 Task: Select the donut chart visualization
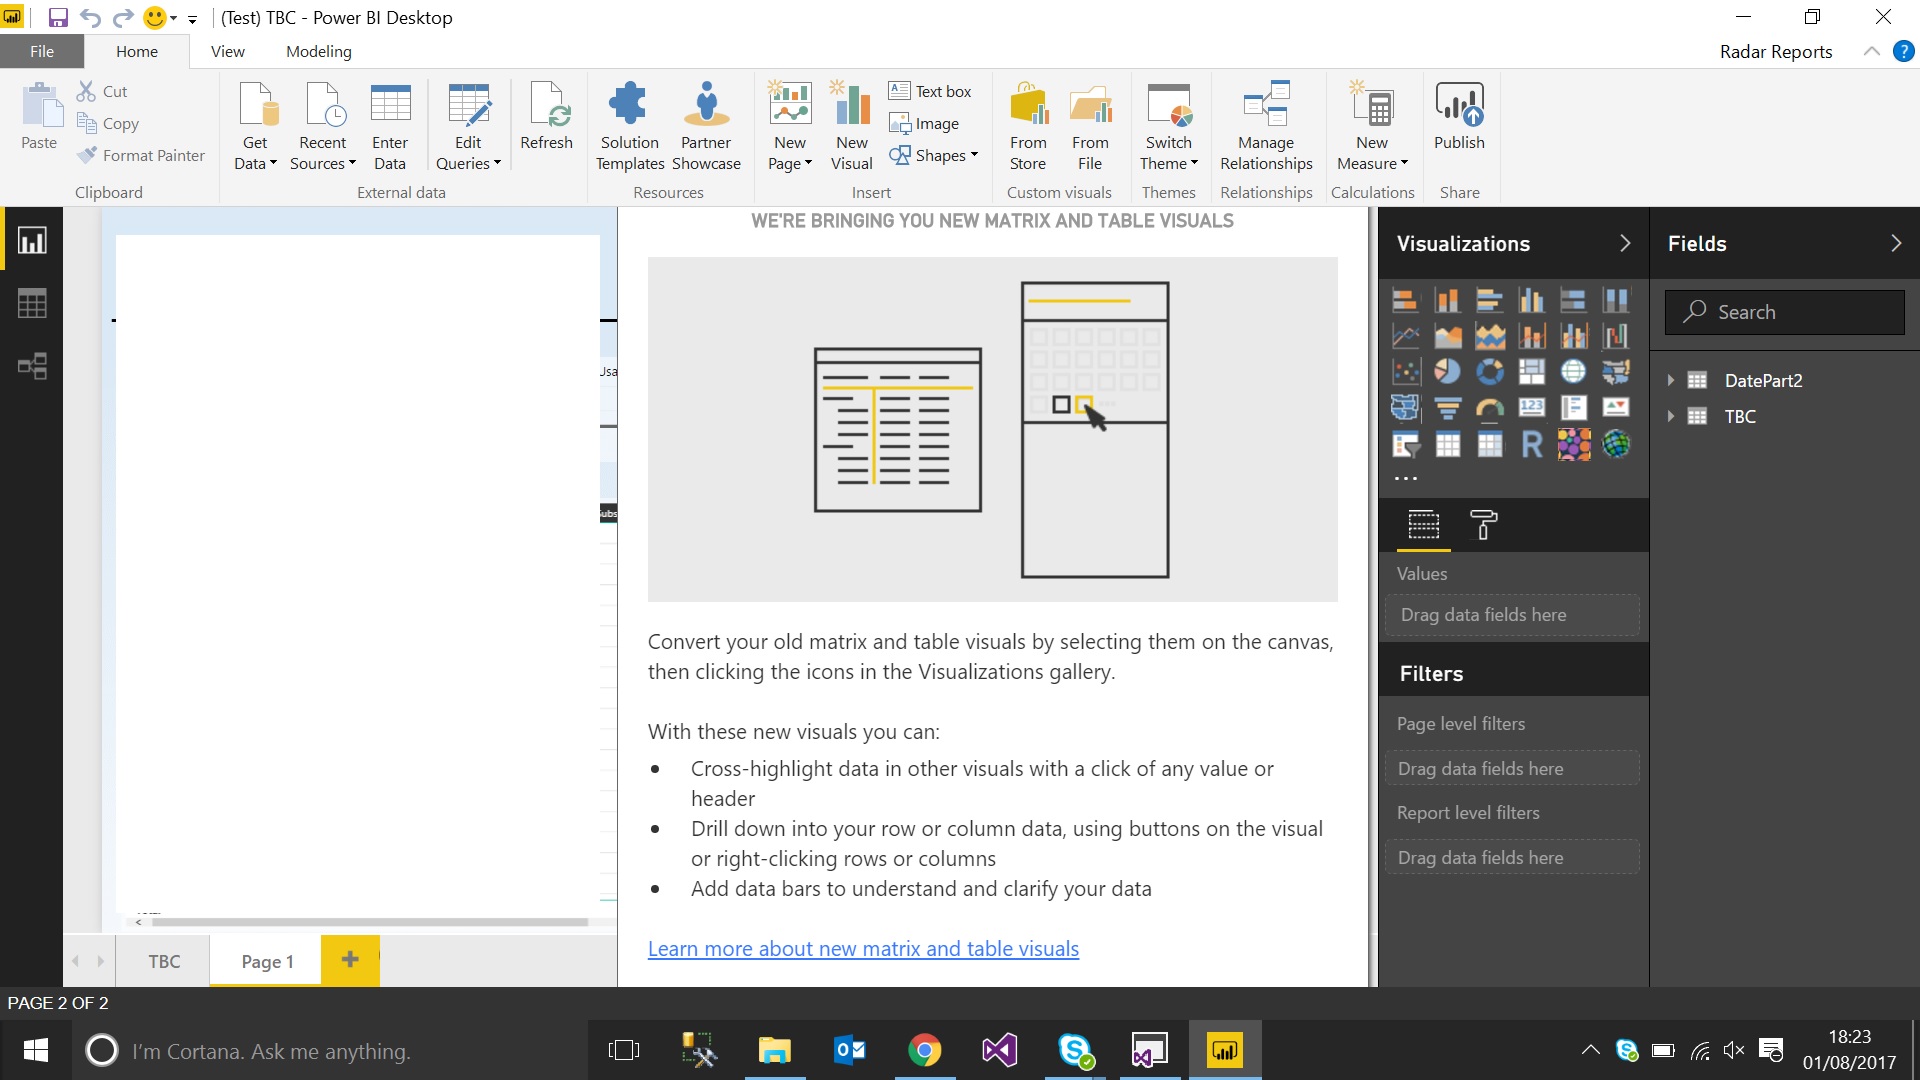pyautogui.click(x=1489, y=372)
